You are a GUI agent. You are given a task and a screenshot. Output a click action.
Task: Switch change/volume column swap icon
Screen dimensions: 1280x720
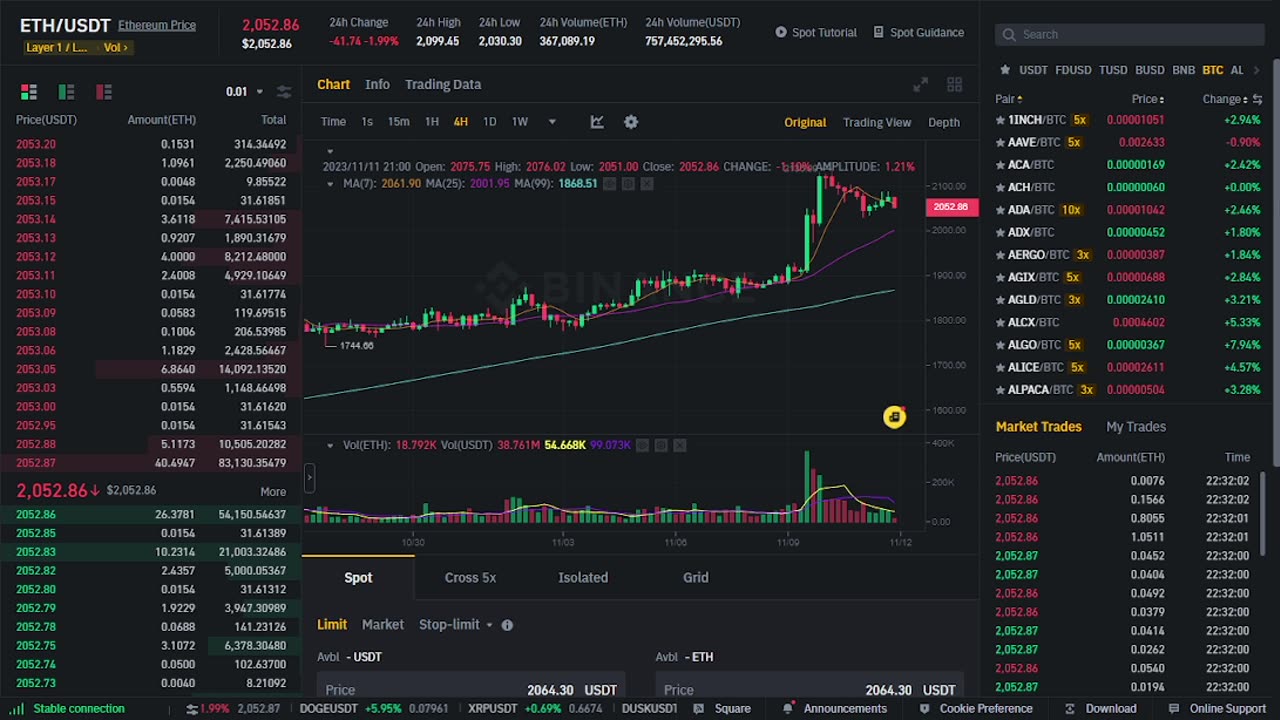[x=1257, y=99]
